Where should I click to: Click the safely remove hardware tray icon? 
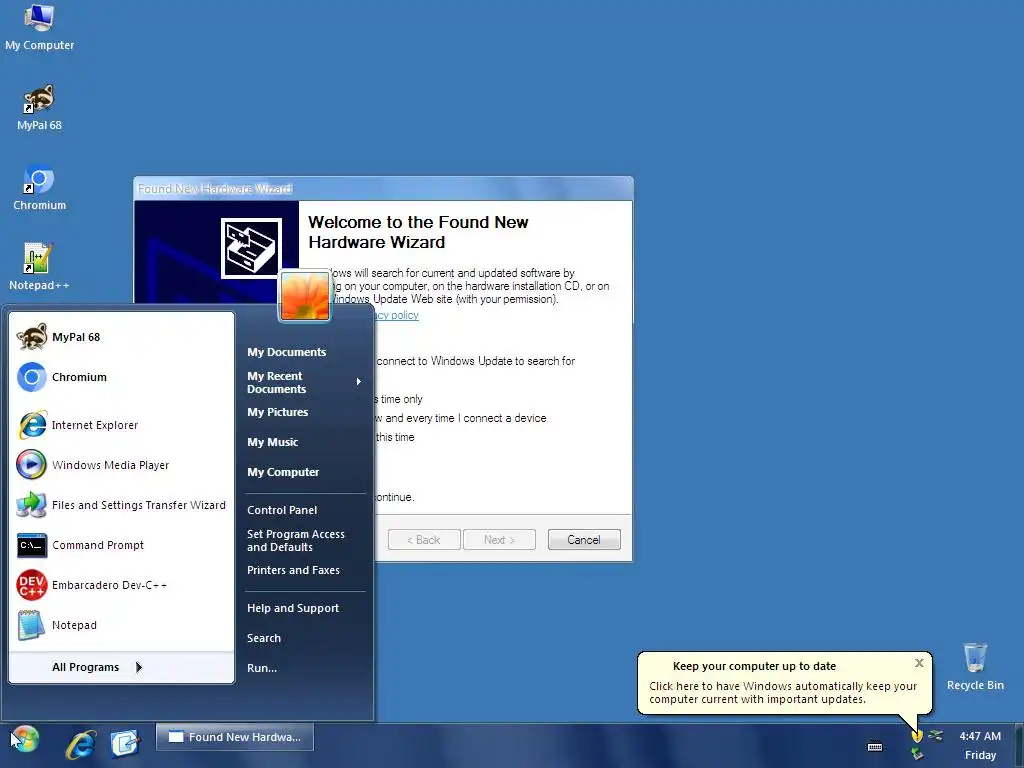pyautogui.click(x=918, y=754)
